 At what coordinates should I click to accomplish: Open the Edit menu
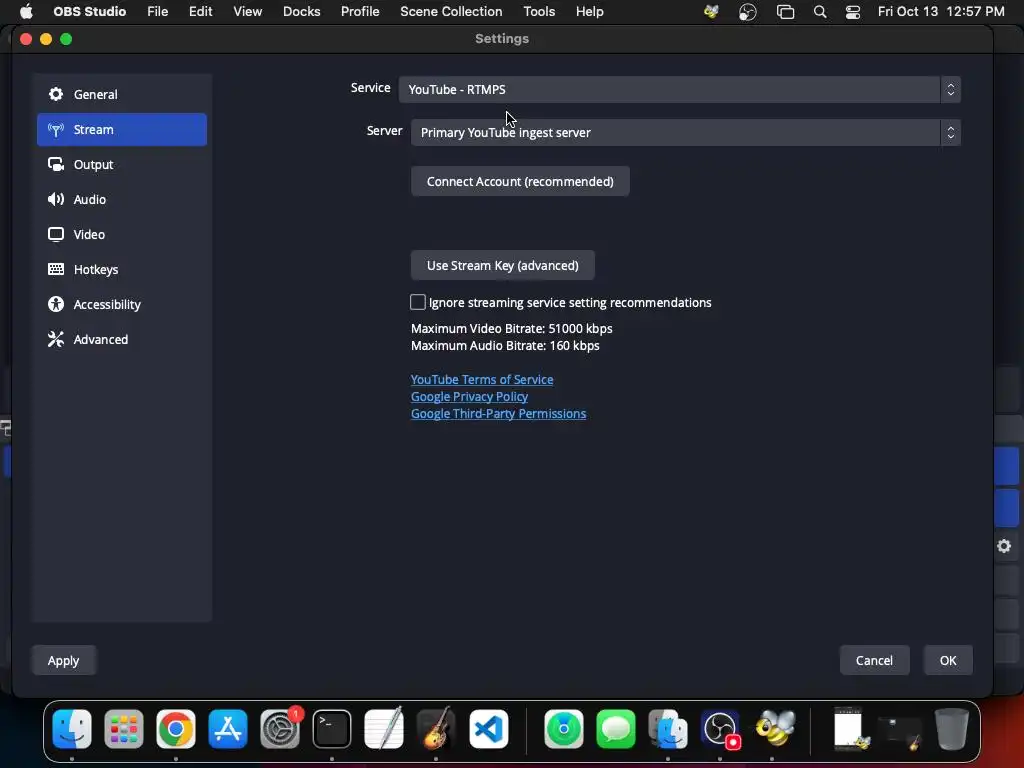pos(200,12)
